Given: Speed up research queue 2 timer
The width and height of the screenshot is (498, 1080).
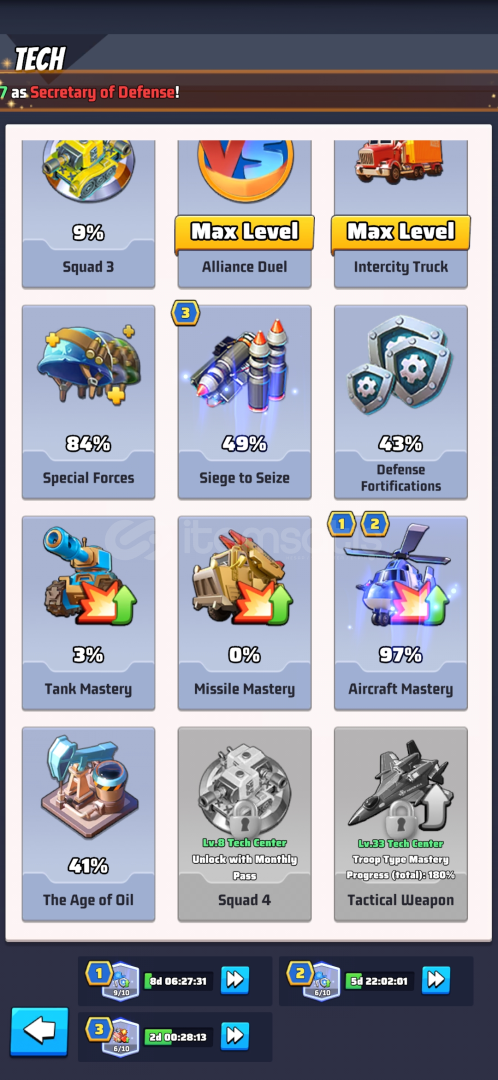Looking at the screenshot, I should (436, 979).
